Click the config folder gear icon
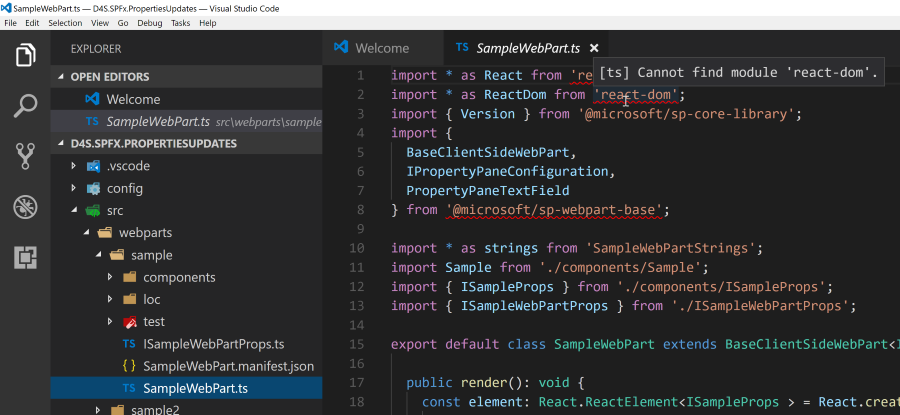The height and width of the screenshot is (415, 900). 93,189
